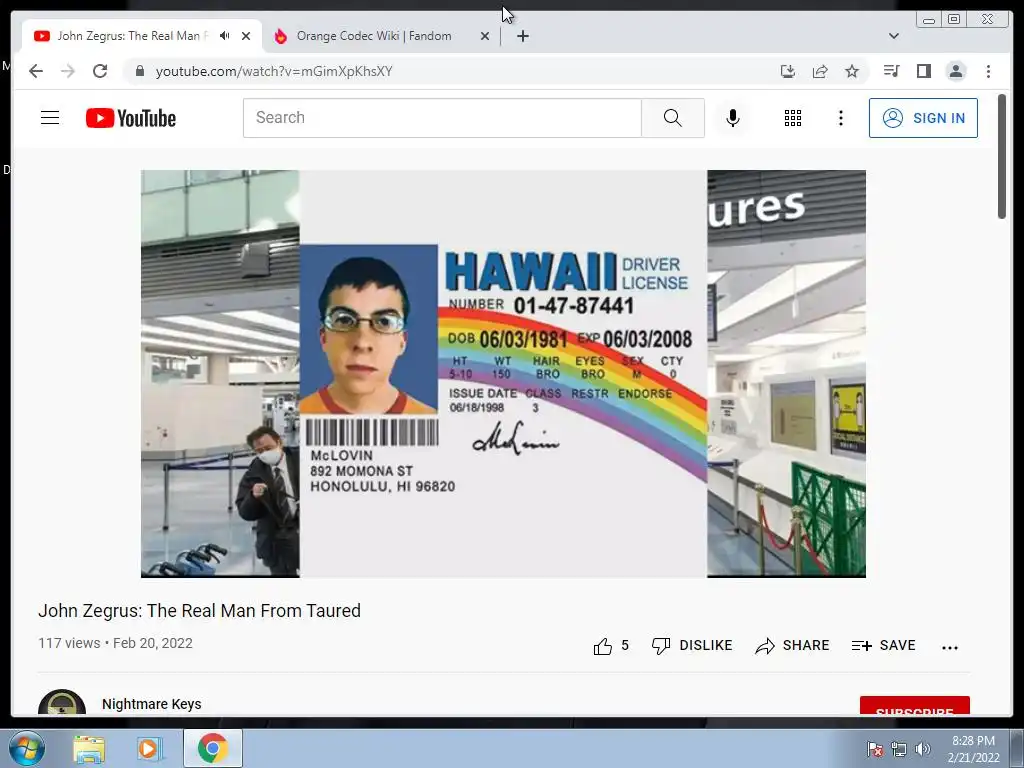This screenshot has width=1024, height=768.
Task: Share this page from the address bar
Action: coord(820,71)
